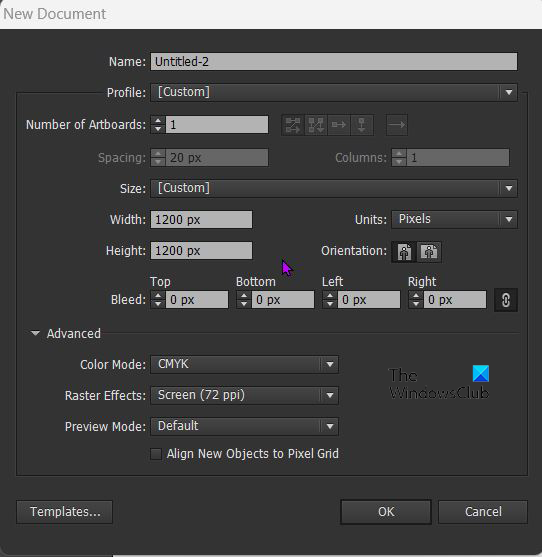Open the Profile dropdown
The image size is (542, 557).
[x=334, y=92]
